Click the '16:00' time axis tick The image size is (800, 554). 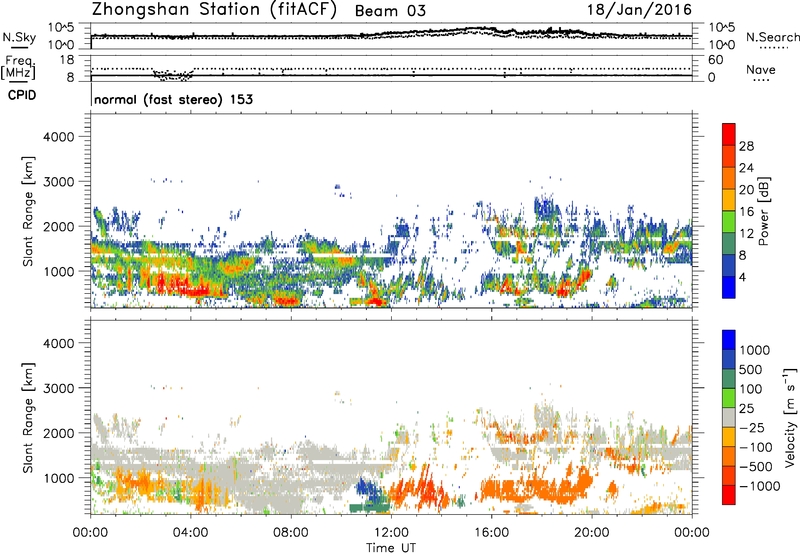[x=491, y=533]
